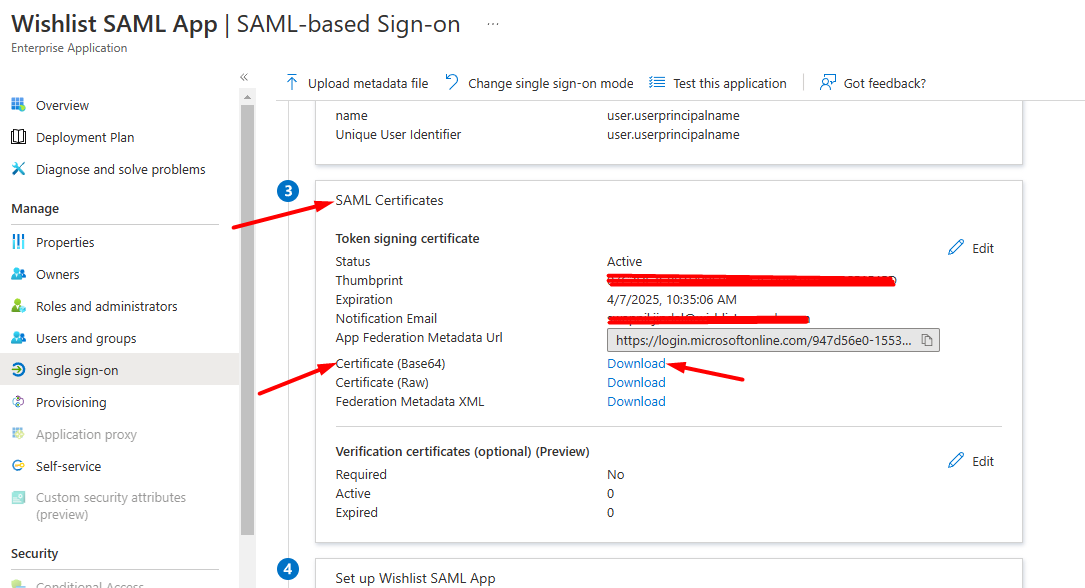Click the sidebar scroll up arrow
The width and height of the screenshot is (1085, 588).
[x=247, y=98]
